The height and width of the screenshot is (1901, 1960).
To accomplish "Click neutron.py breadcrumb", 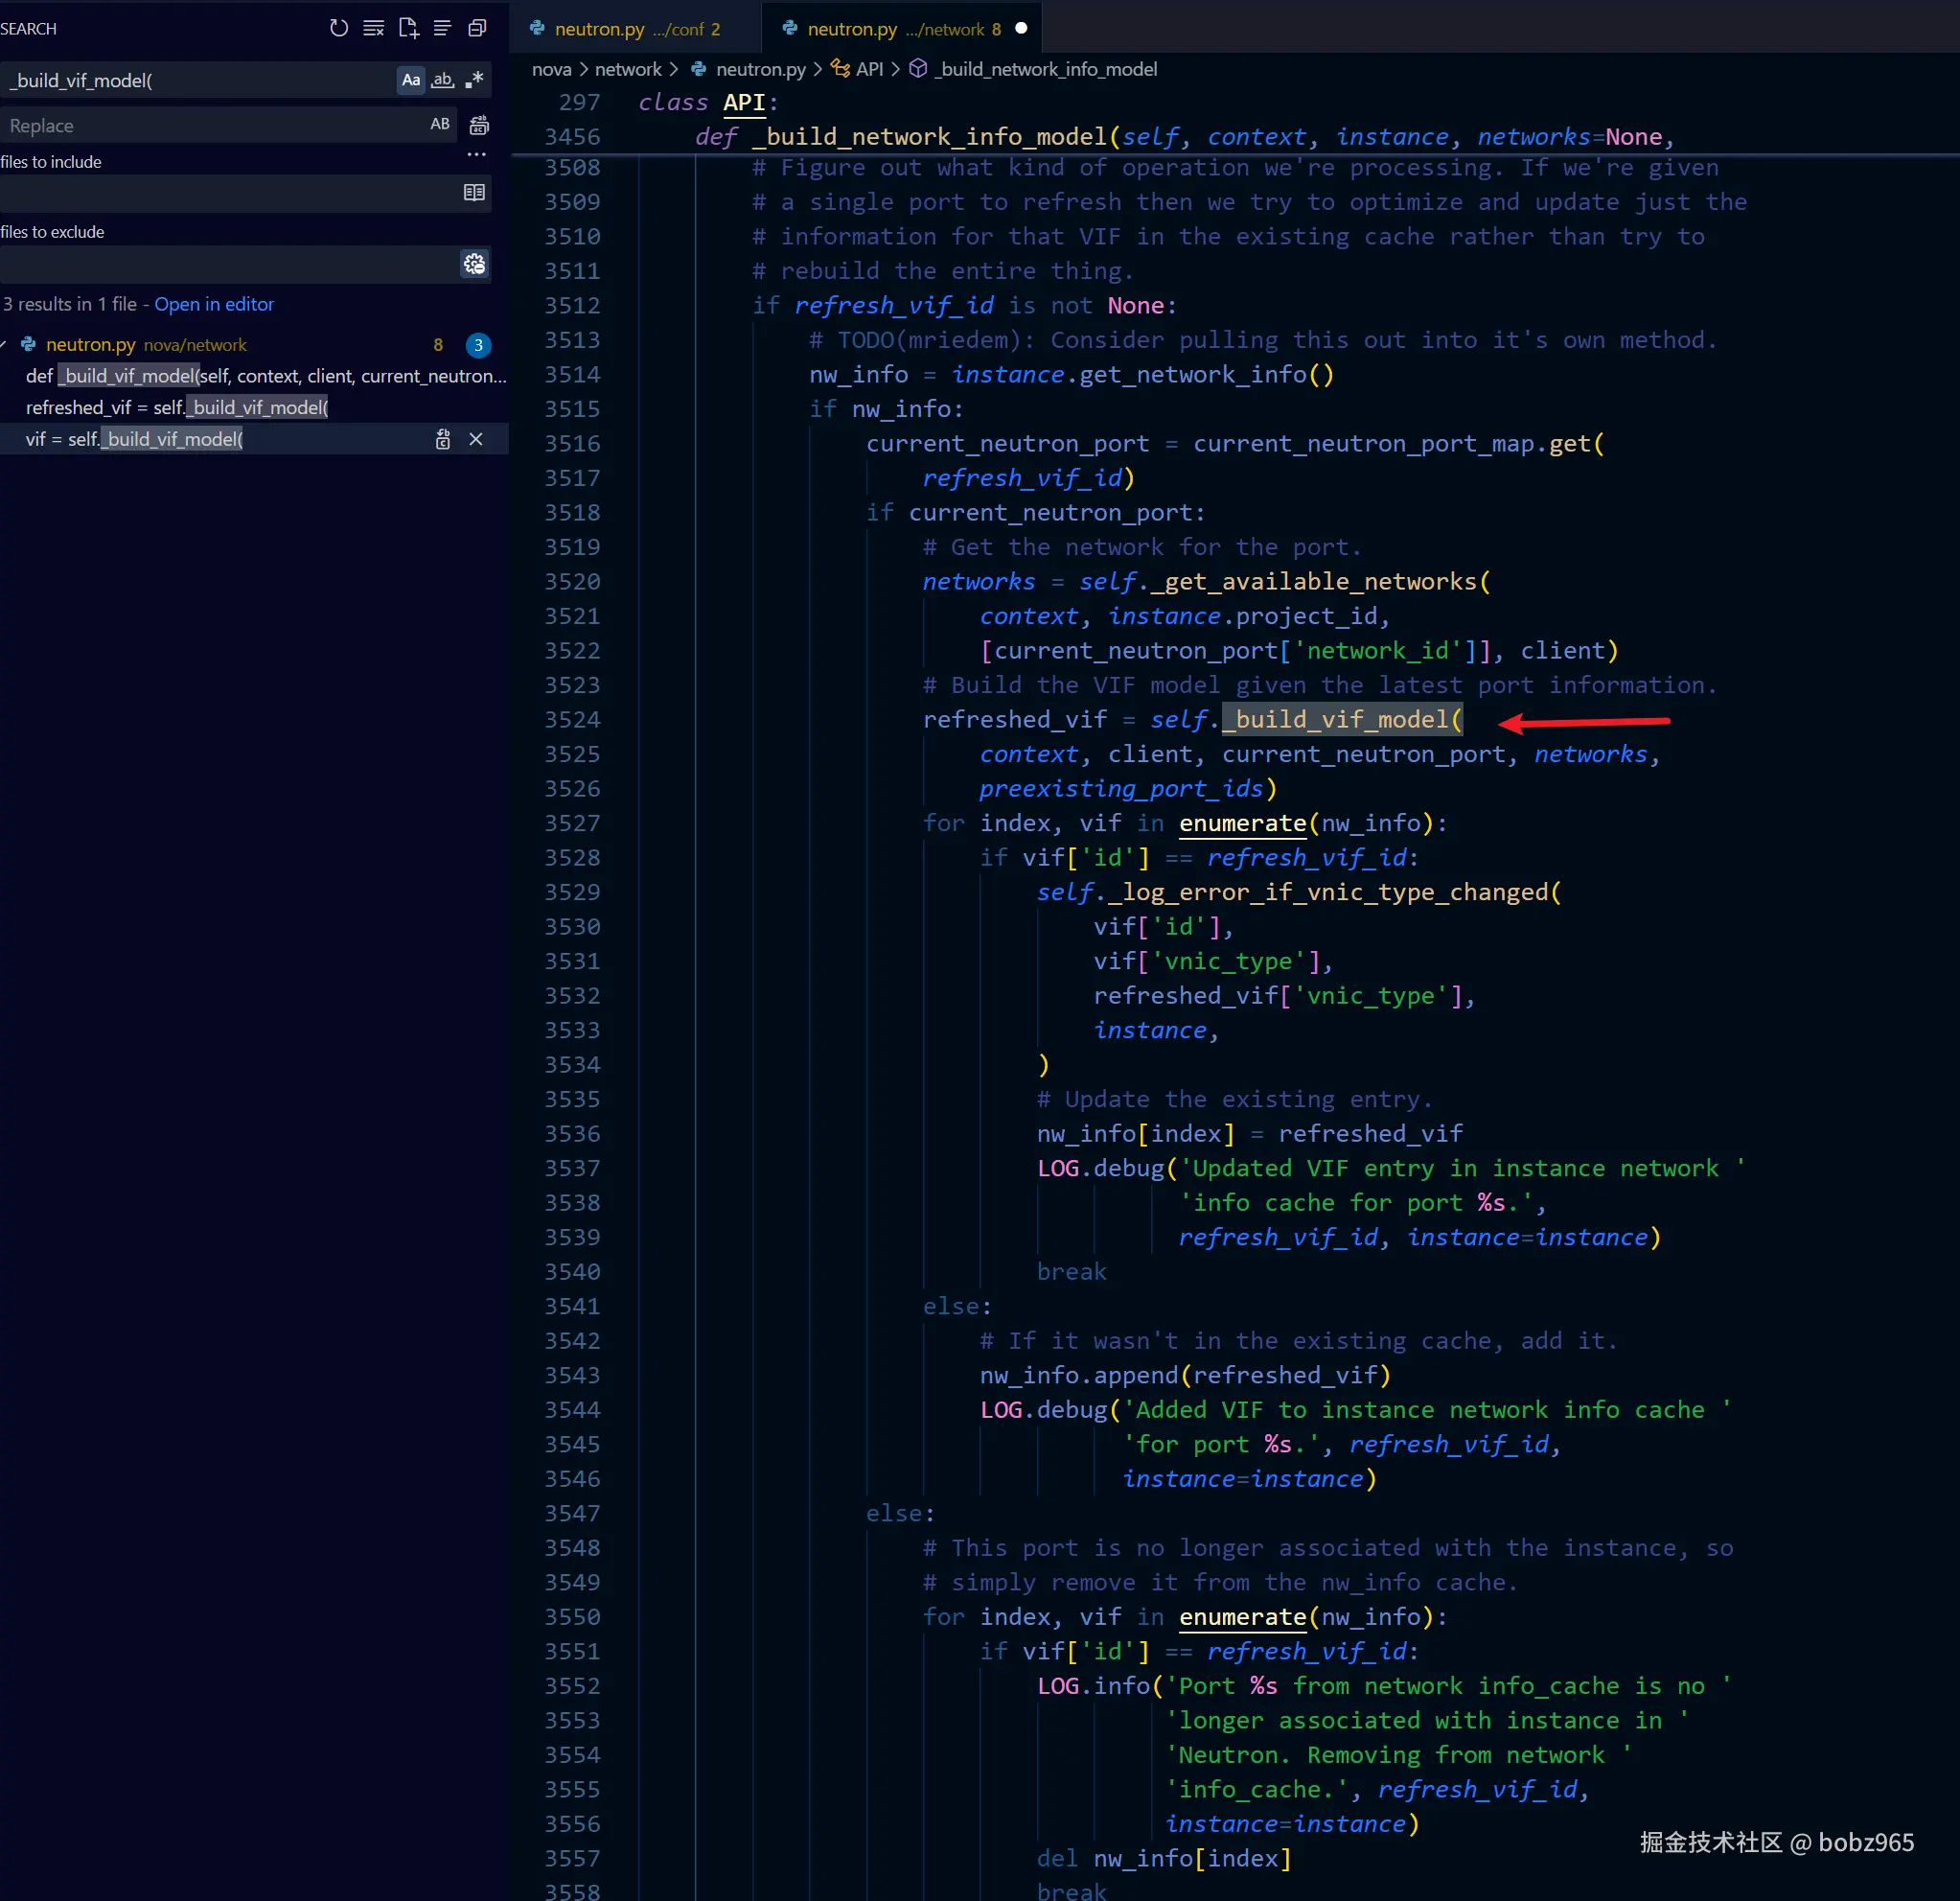I will pos(760,69).
